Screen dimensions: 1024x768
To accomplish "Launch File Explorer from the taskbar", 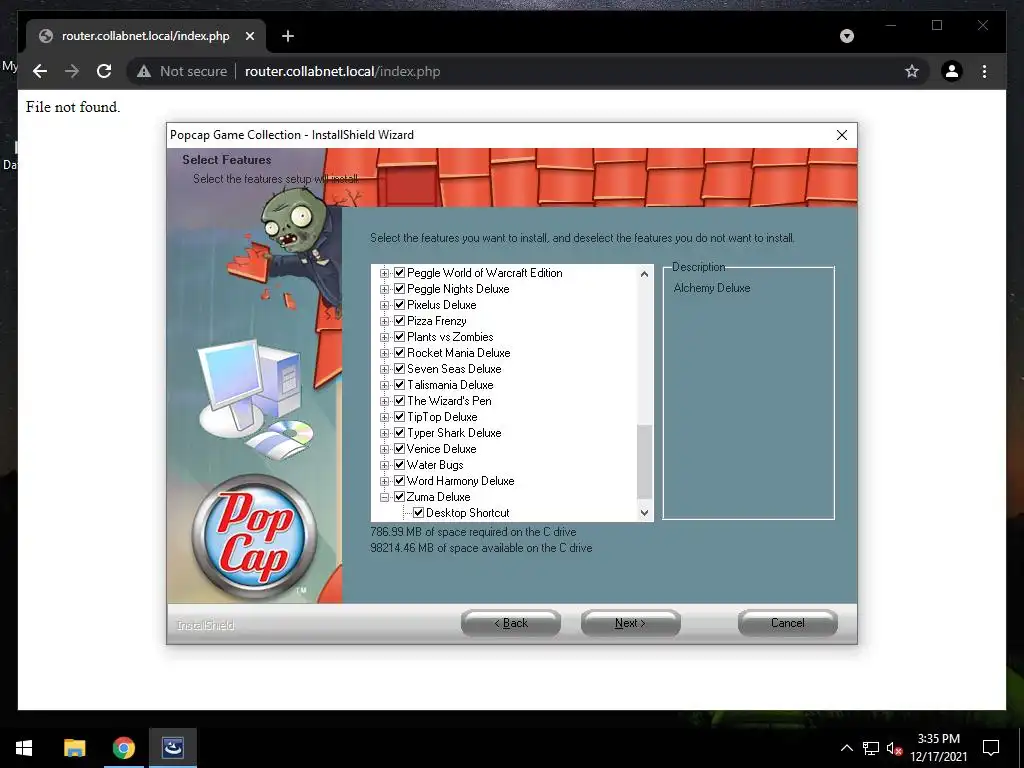I will click(x=74, y=748).
